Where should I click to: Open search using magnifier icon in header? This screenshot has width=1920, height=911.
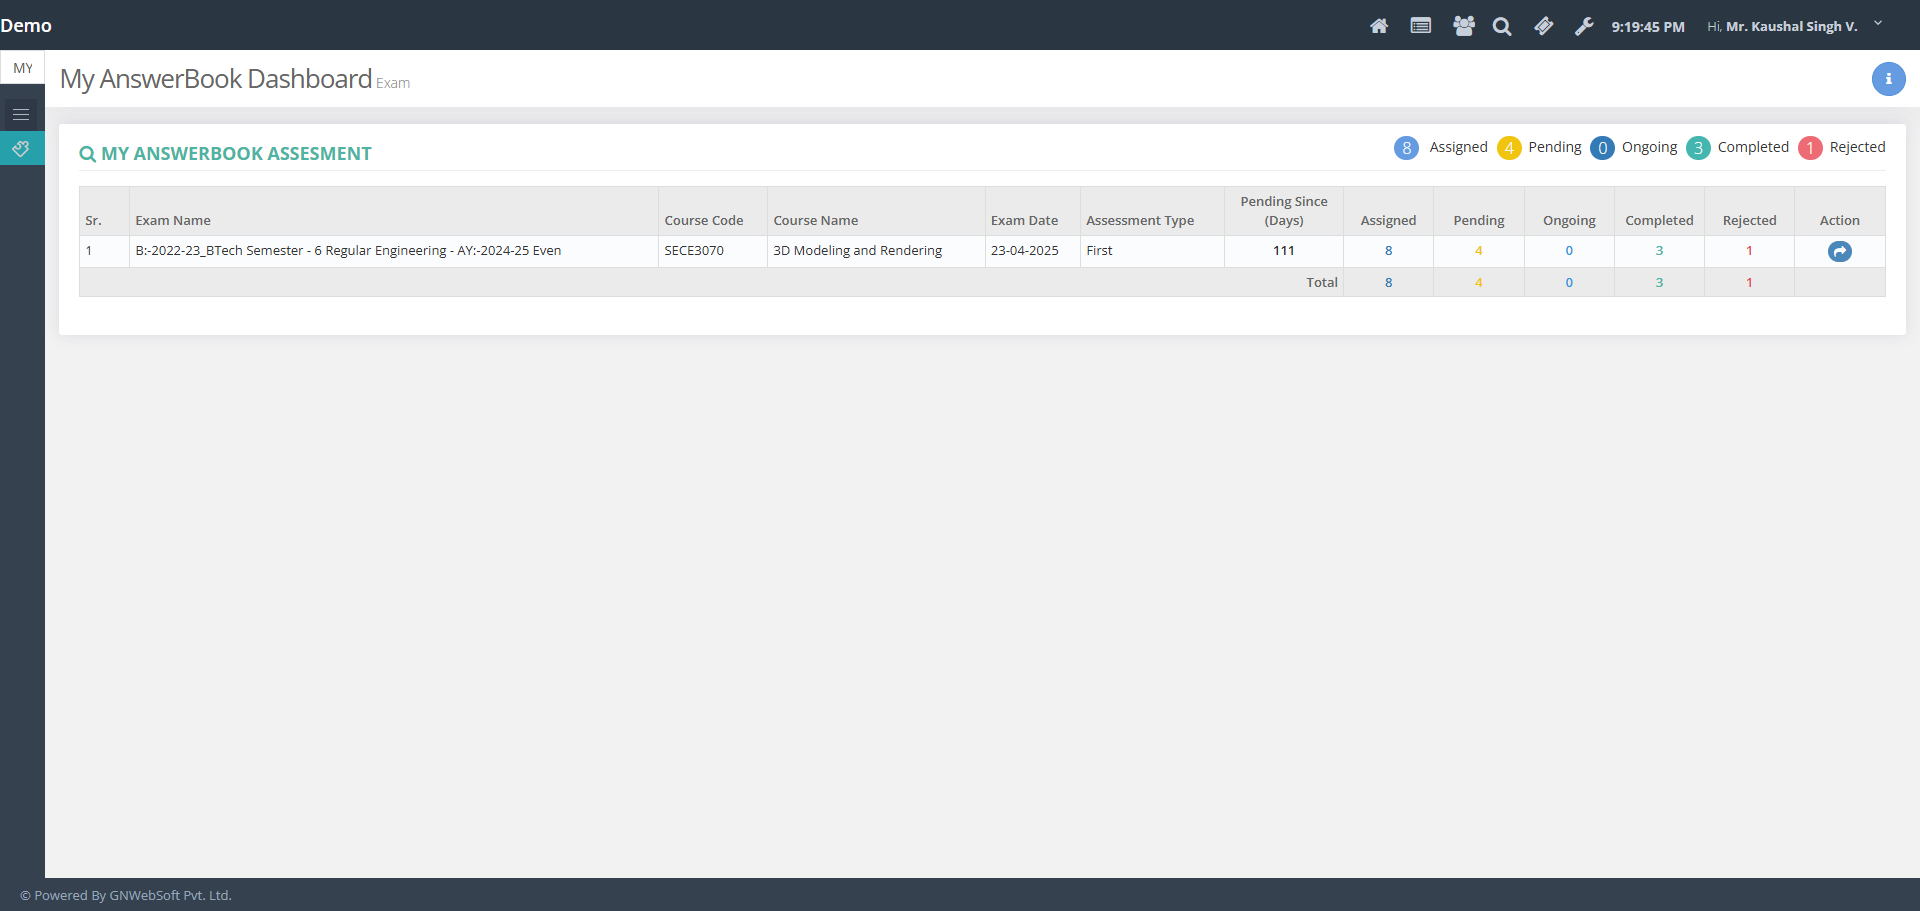click(1502, 27)
